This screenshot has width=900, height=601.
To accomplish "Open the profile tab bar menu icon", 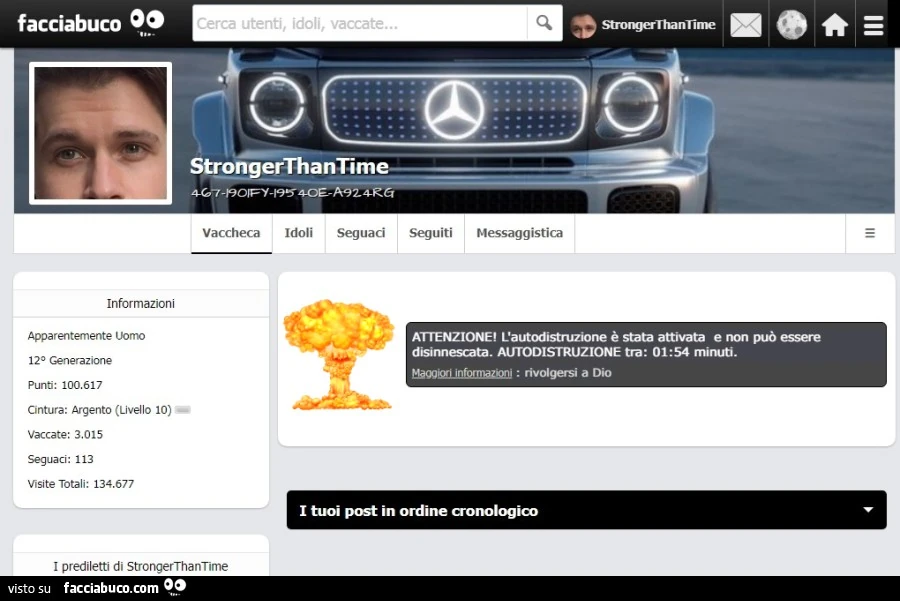I will pyautogui.click(x=870, y=233).
